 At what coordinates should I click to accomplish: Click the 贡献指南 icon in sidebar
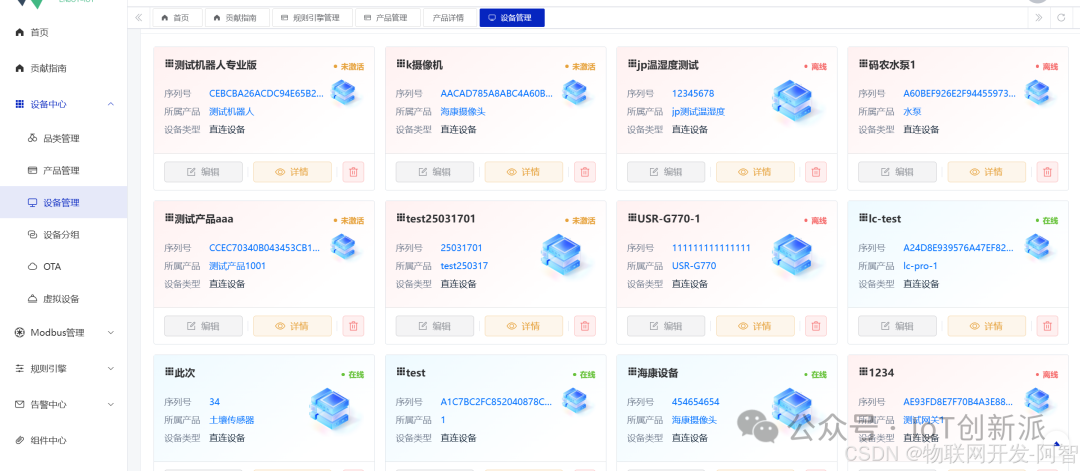[x=19, y=68]
